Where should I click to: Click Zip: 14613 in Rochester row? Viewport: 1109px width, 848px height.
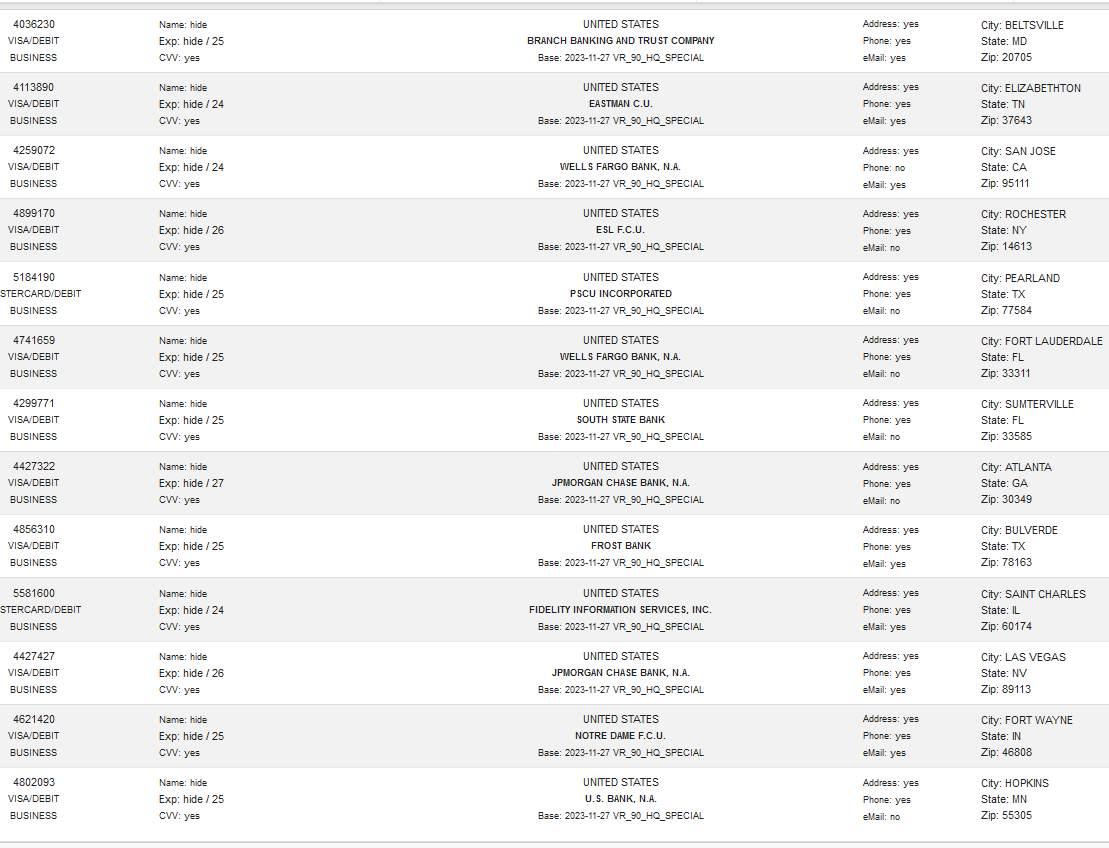click(1006, 247)
